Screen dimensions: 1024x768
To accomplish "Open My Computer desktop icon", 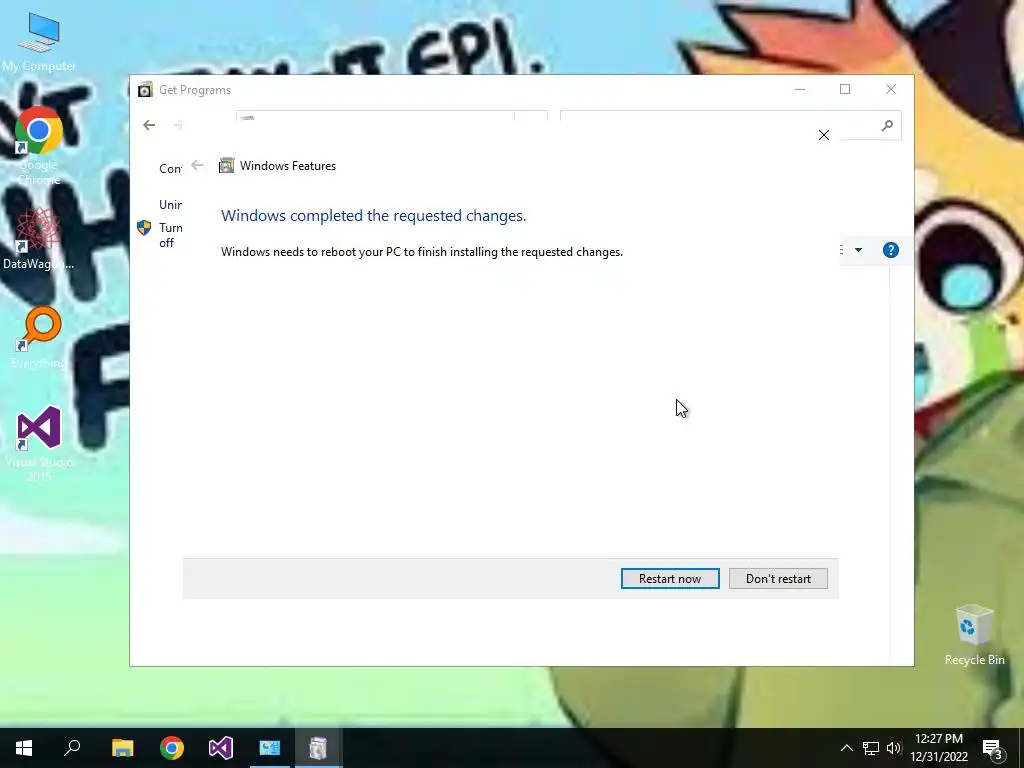I will click(x=39, y=42).
